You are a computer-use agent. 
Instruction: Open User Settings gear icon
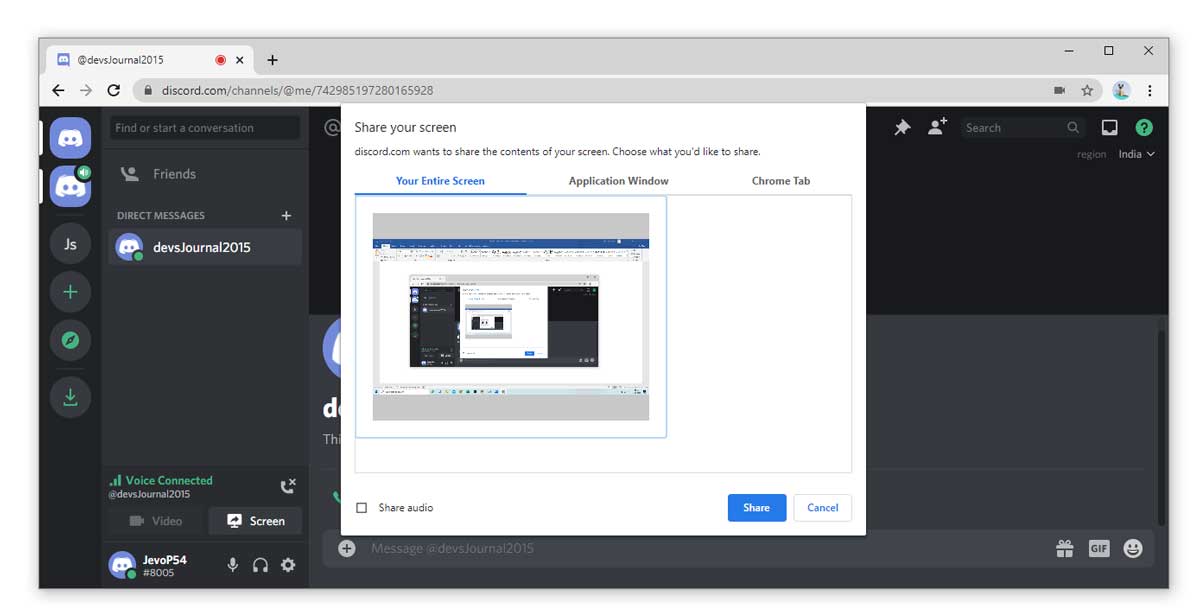(x=288, y=565)
